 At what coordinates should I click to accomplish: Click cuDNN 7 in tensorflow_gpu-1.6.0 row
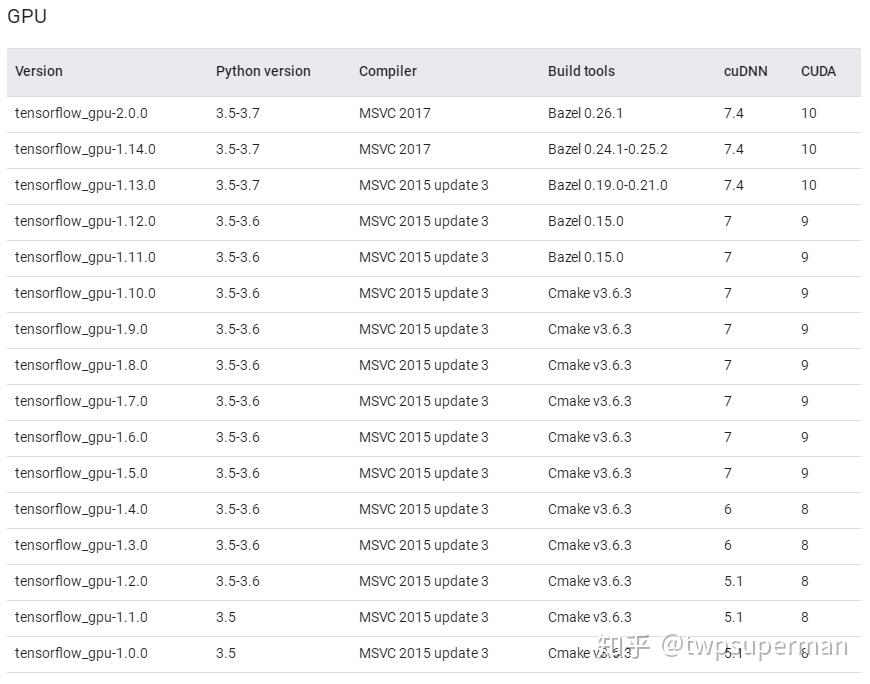(x=727, y=438)
